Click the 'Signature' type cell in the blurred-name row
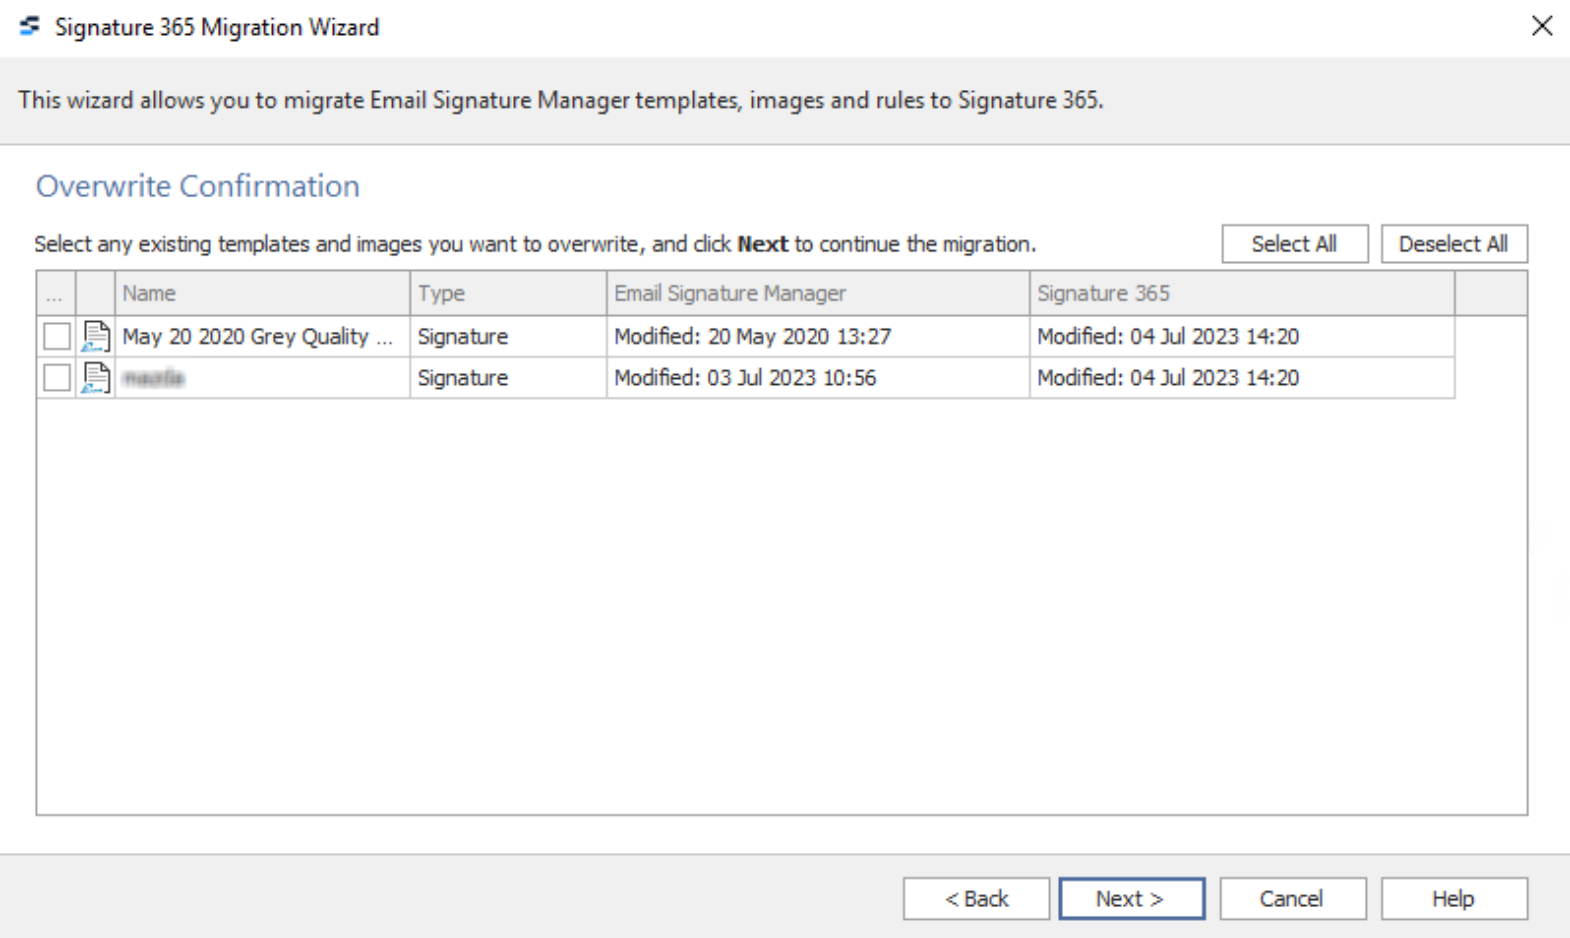This screenshot has height=938, width=1570. 508,378
